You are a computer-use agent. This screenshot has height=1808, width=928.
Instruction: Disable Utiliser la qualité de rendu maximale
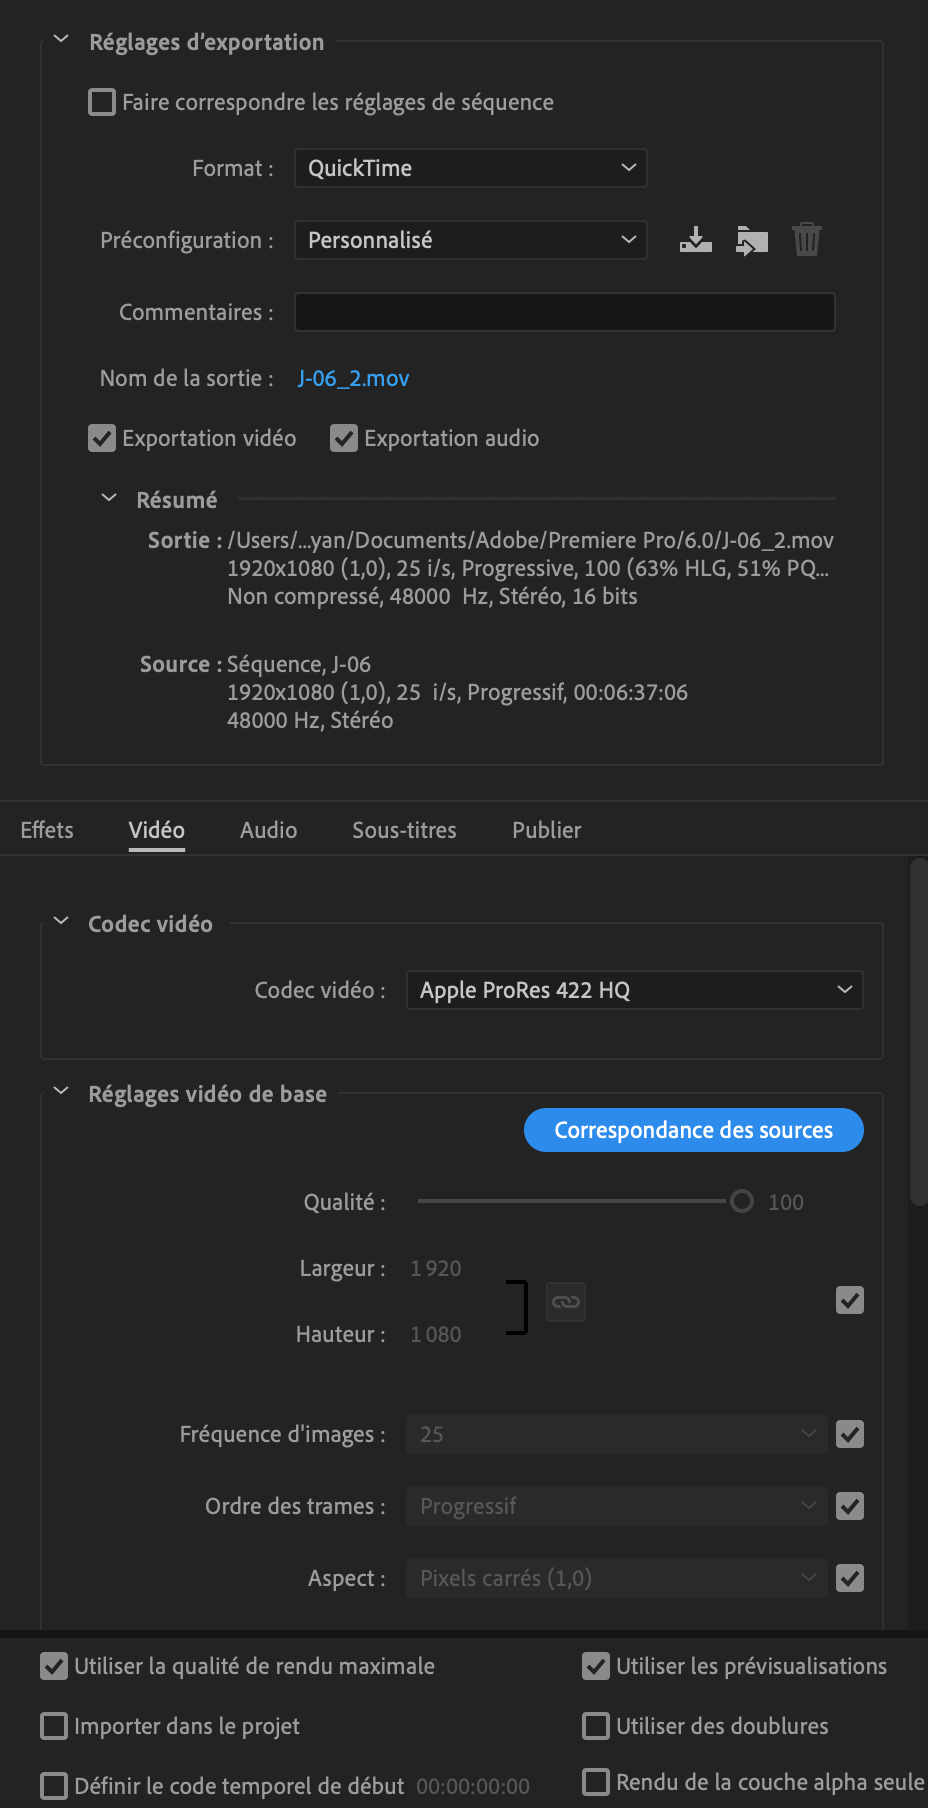[54, 1666]
